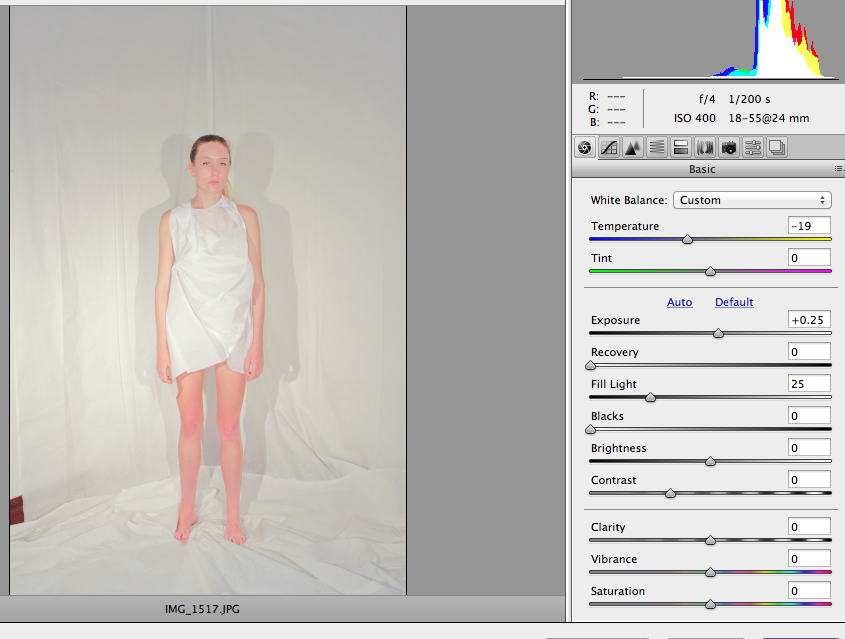Click the Fill Light slider handle

(650, 397)
